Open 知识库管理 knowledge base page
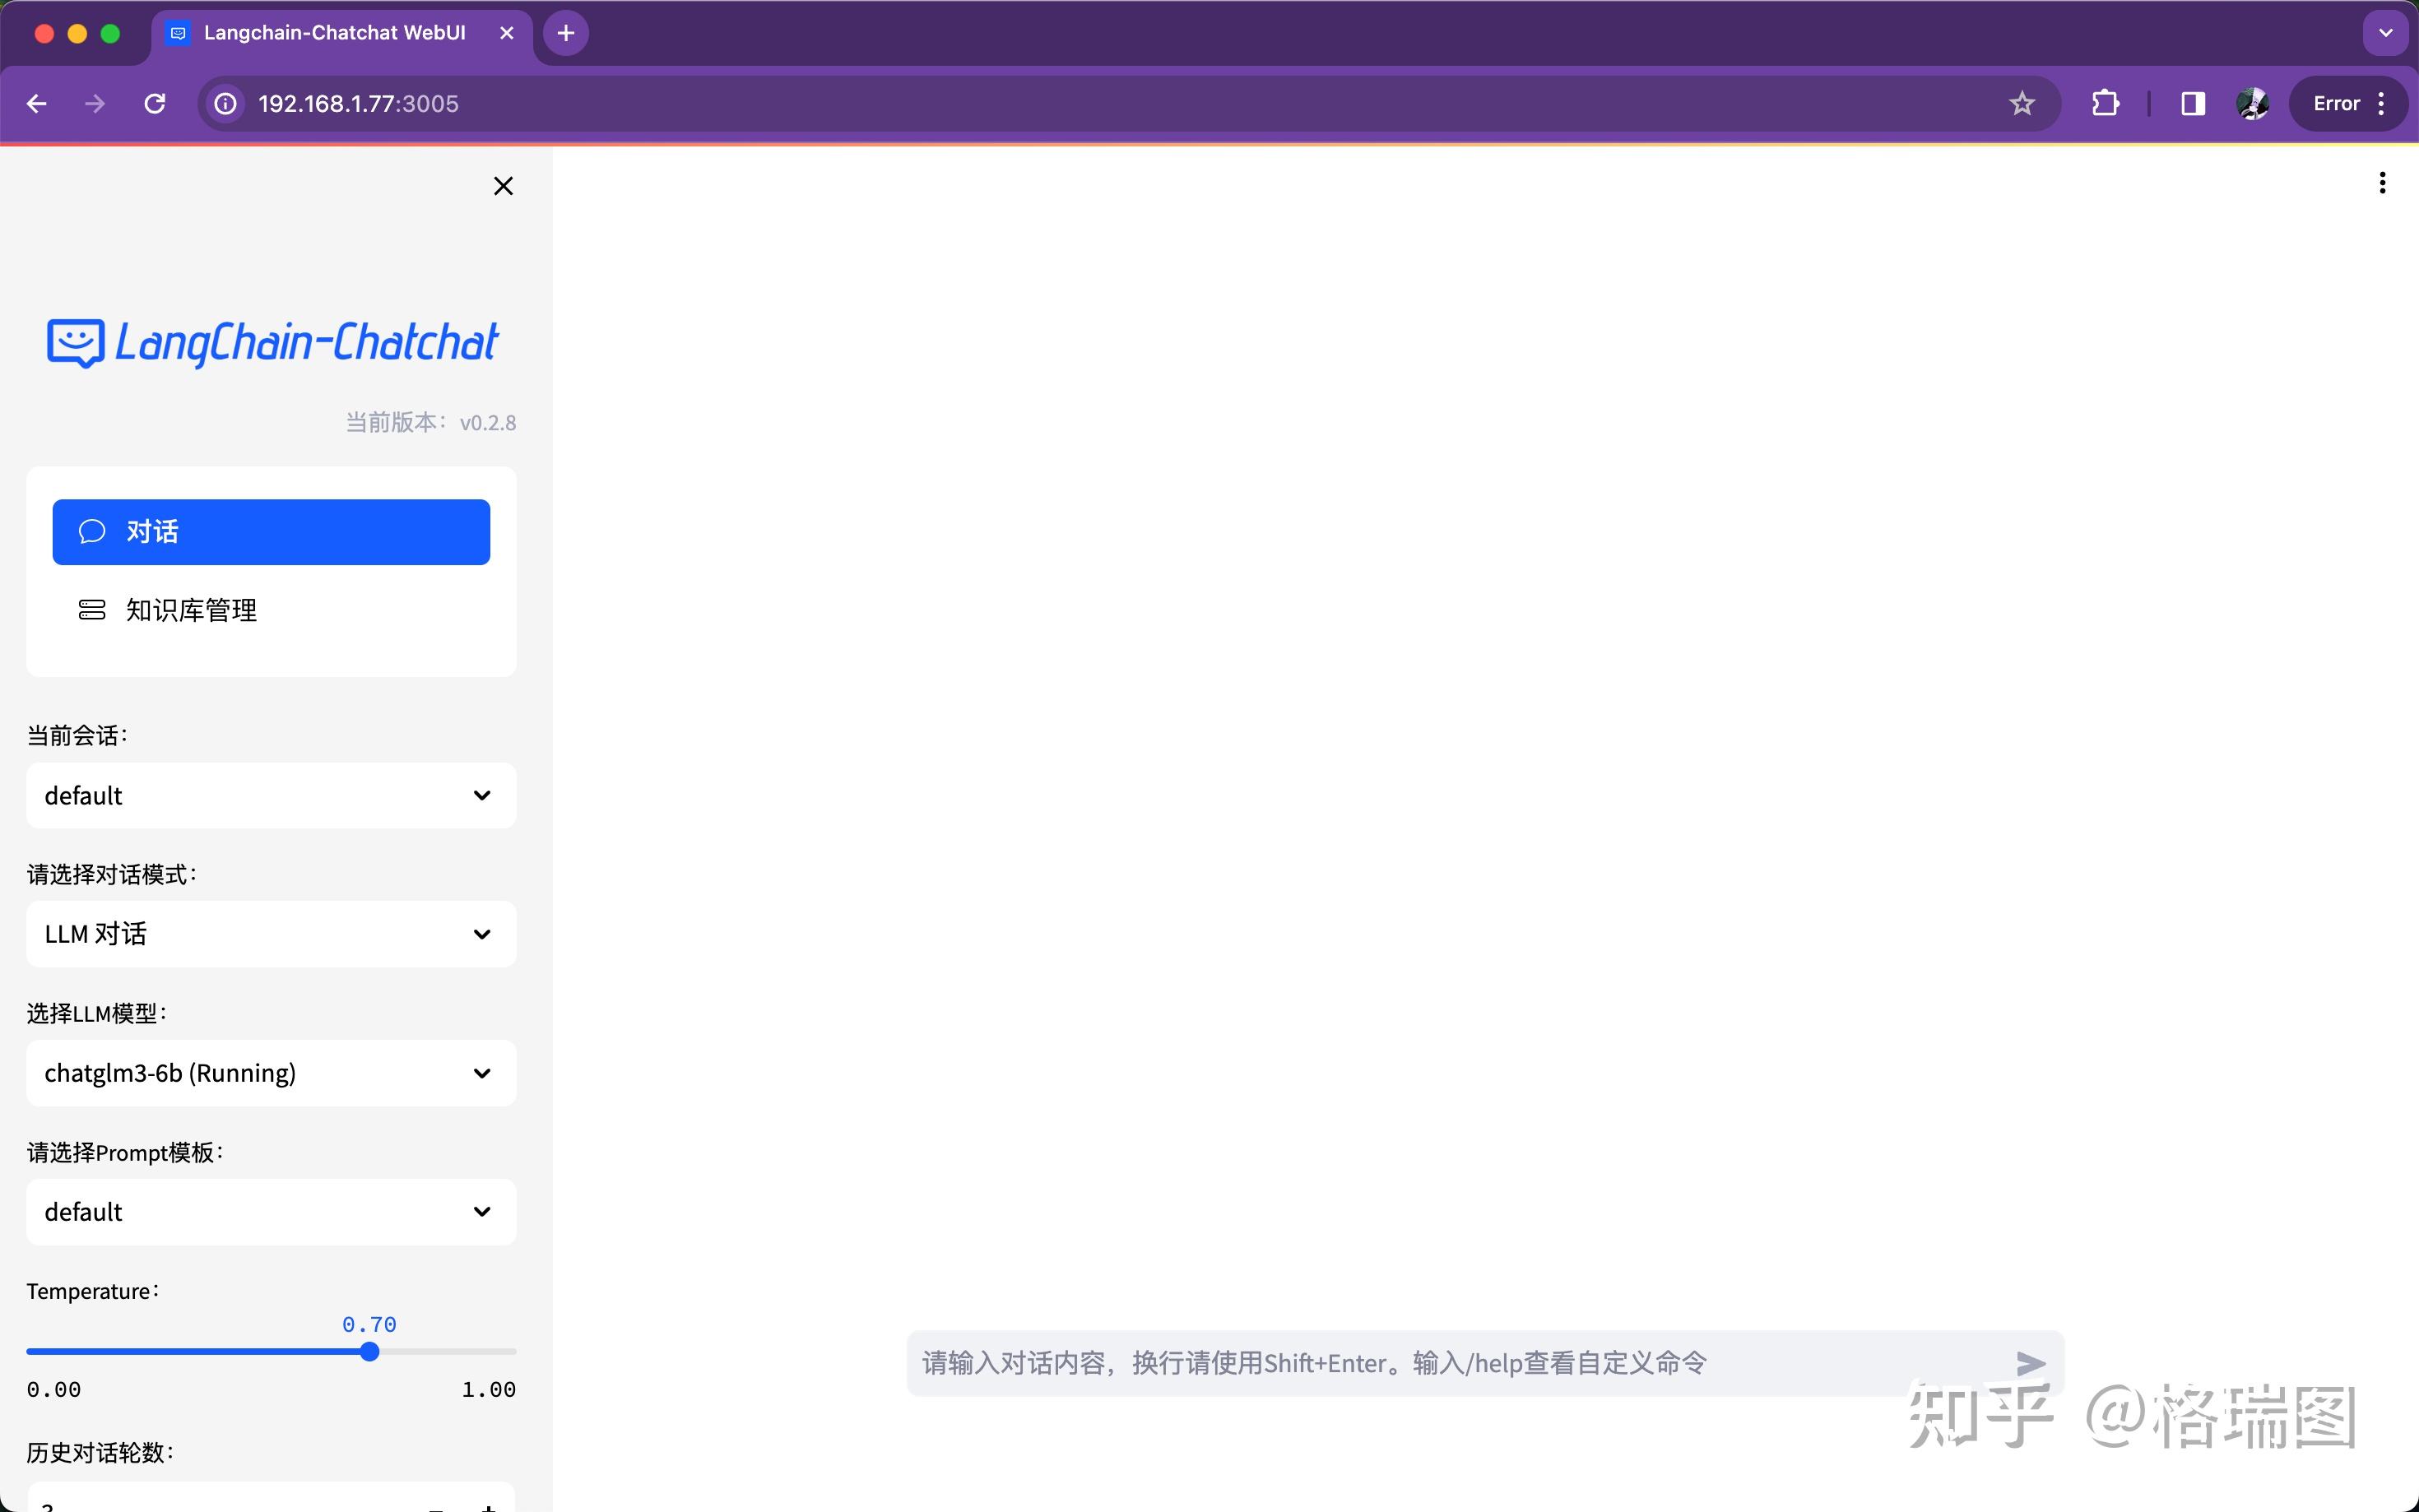This screenshot has height=1512, width=2419. click(x=271, y=610)
